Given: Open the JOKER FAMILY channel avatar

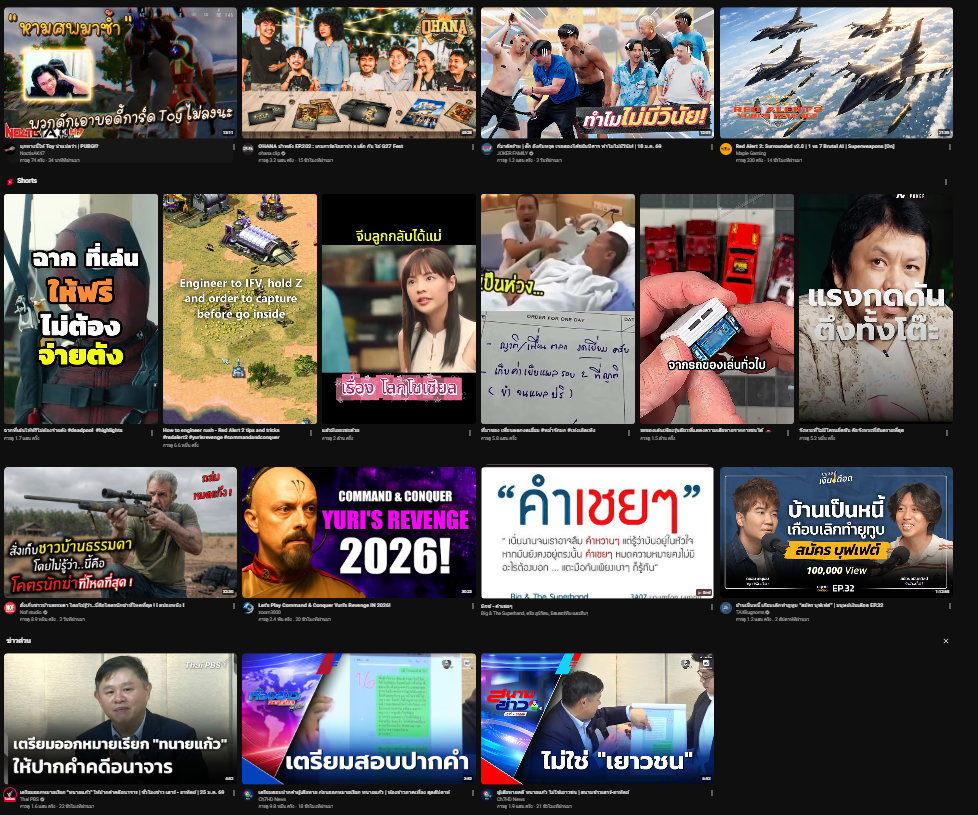Looking at the screenshot, I should point(487,149).
